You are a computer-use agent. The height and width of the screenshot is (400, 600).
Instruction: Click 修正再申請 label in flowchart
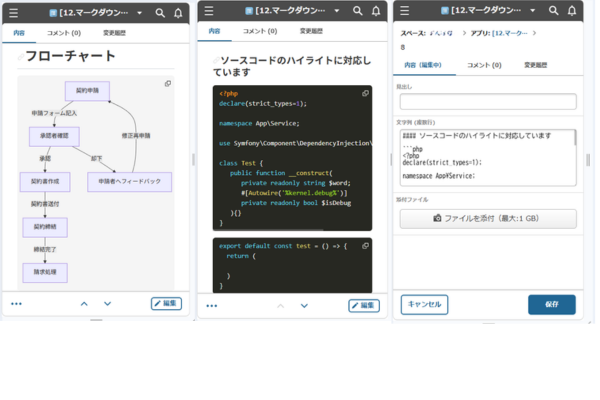(x=136, y=136)
